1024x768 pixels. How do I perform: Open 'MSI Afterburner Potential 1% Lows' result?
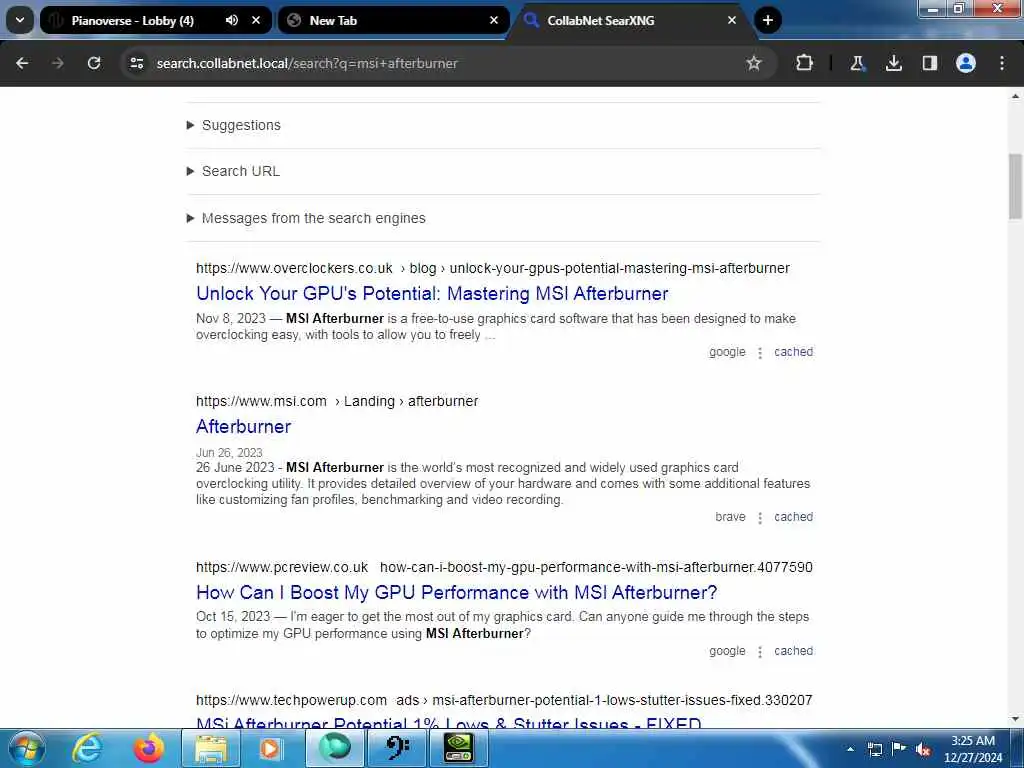click(449, 724)
